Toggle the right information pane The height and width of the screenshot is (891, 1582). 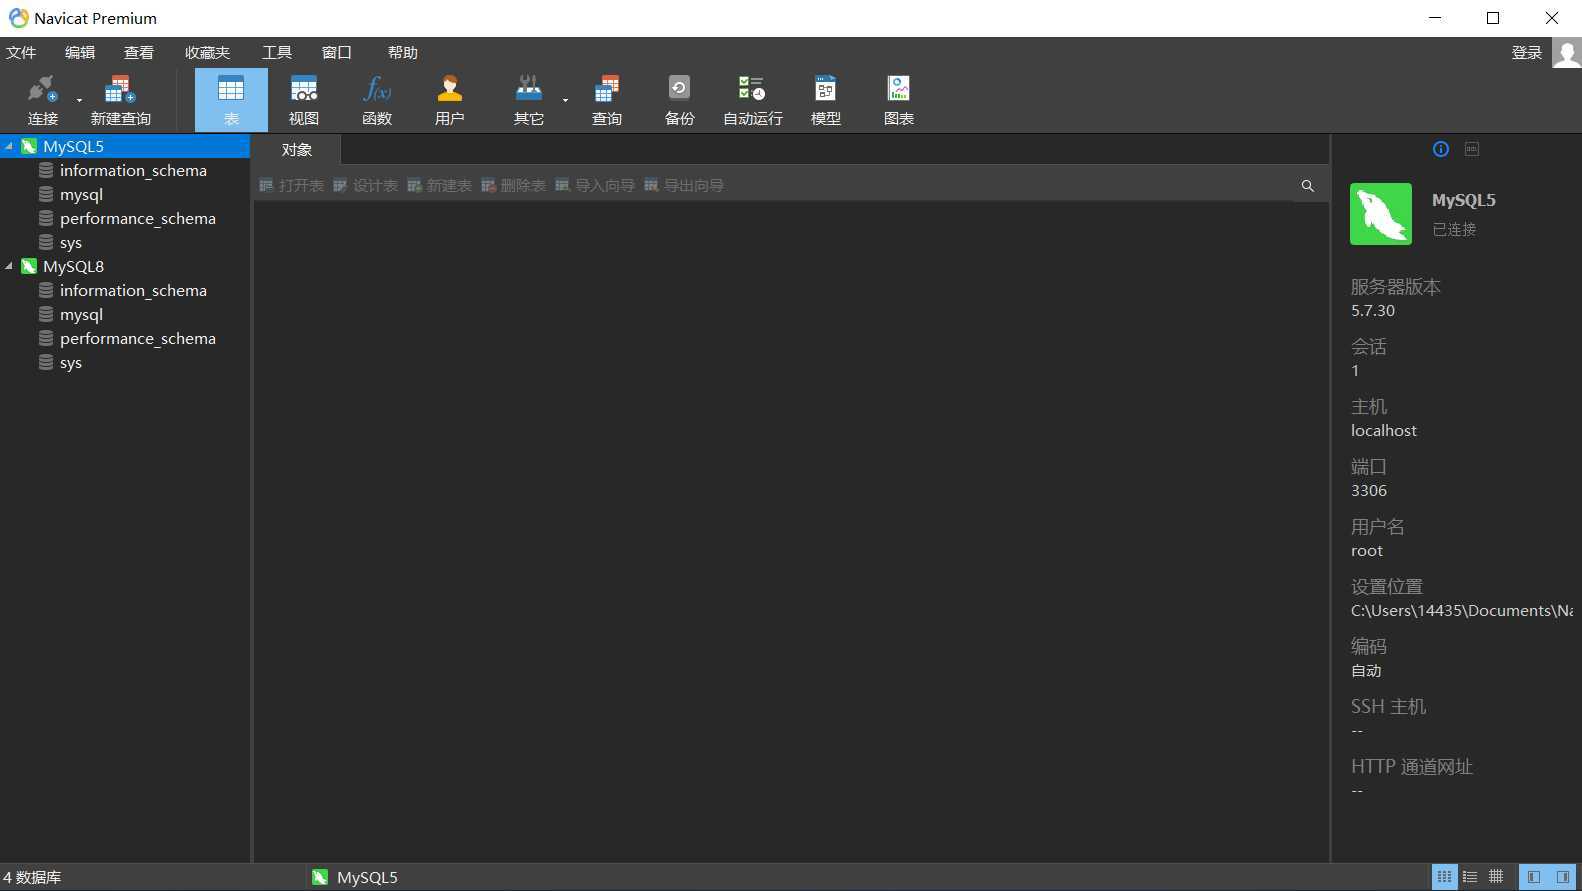pos(1562,877)
